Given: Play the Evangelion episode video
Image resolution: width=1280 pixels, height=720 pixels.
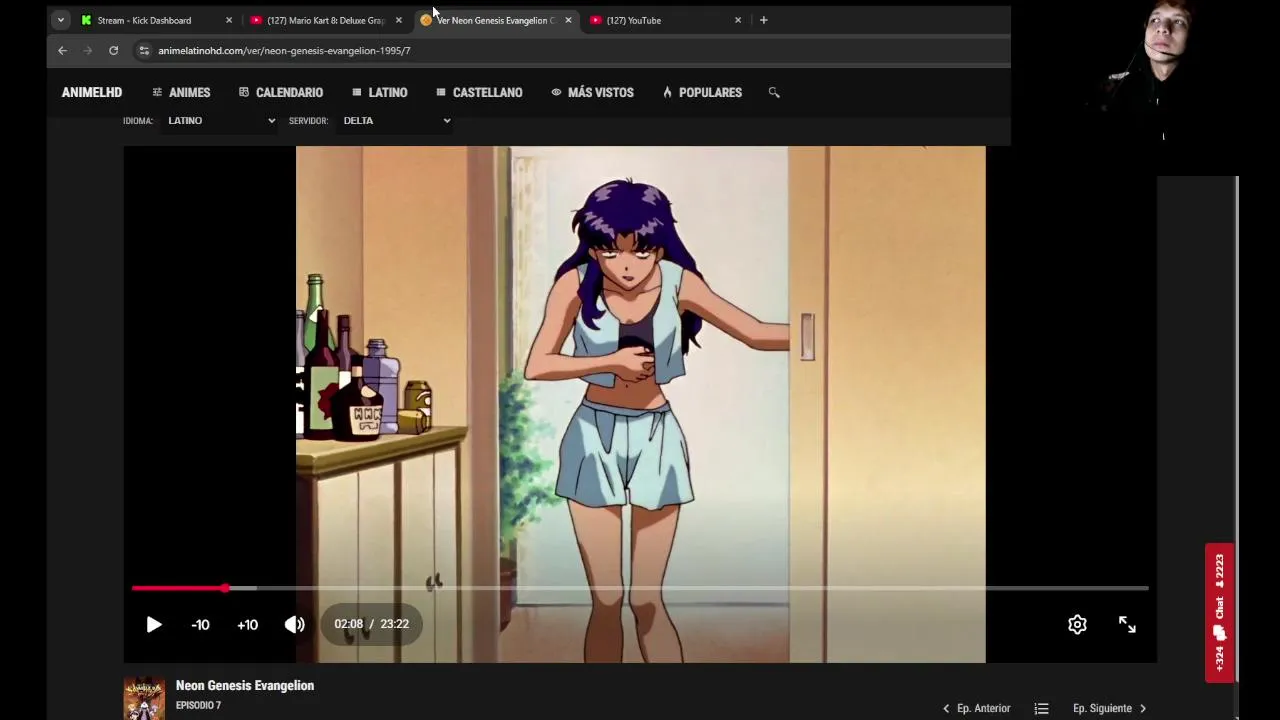Looking at the screenshot, I should 153,624.
